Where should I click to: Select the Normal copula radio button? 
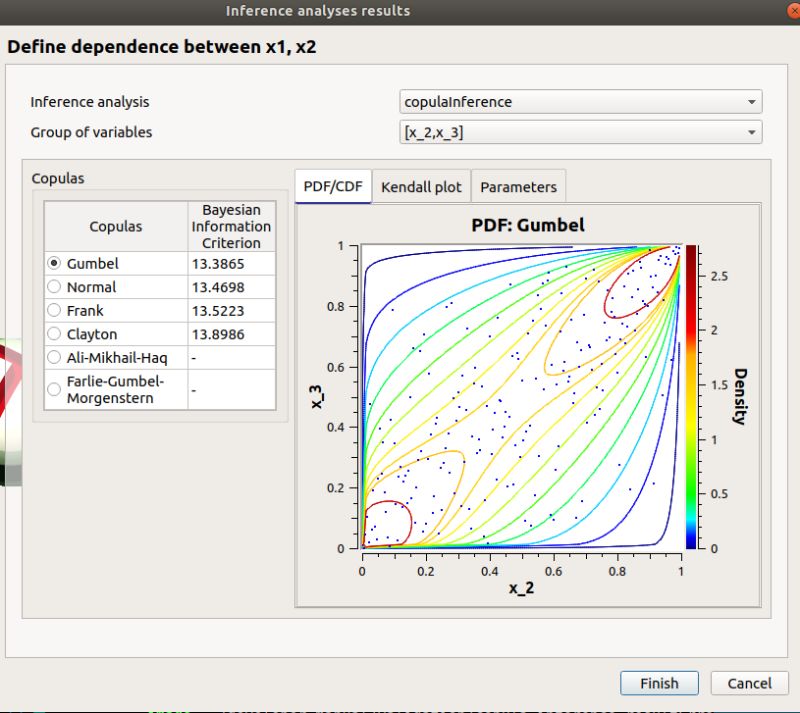53,287
